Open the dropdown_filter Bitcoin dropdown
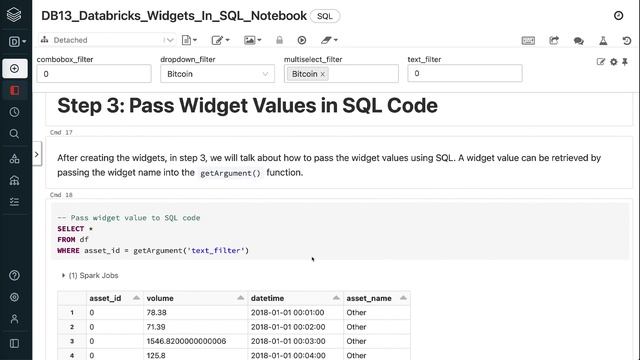The height and width of the screenshot is (360, 640). click(217, 74)
